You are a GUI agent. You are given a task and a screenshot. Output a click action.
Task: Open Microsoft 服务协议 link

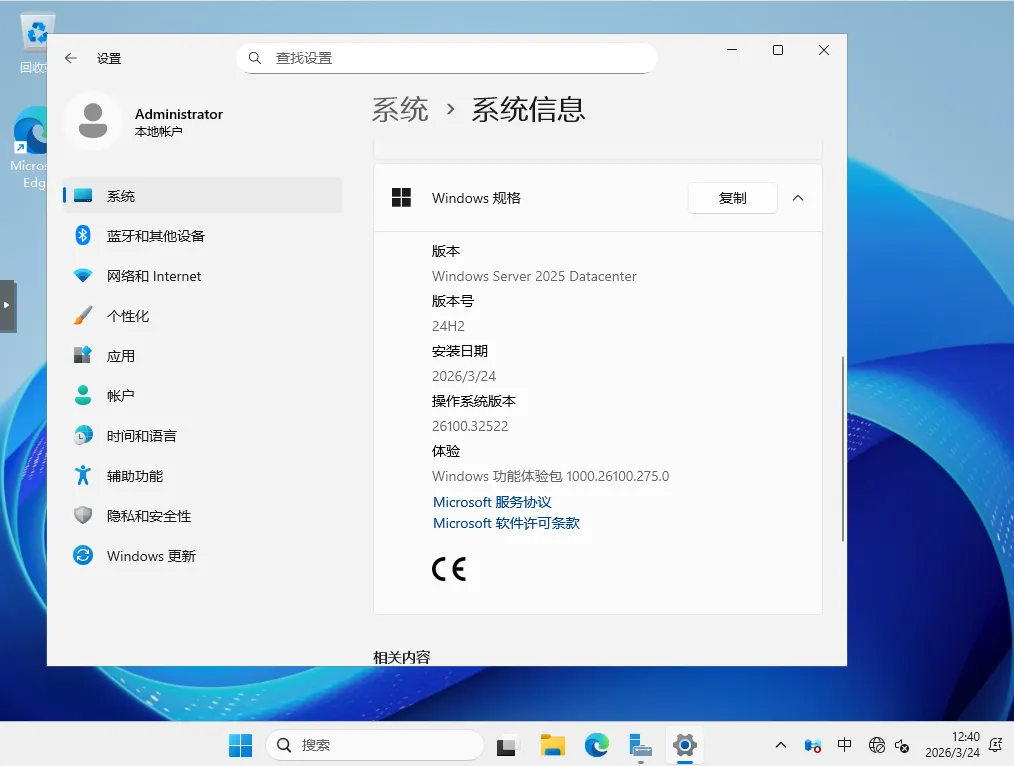click(492, 502)
